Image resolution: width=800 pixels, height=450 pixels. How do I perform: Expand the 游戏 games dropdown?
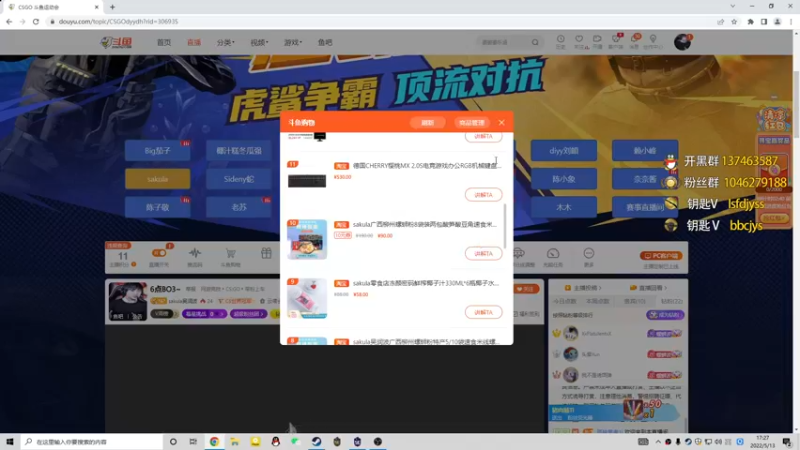click(292, 42)
